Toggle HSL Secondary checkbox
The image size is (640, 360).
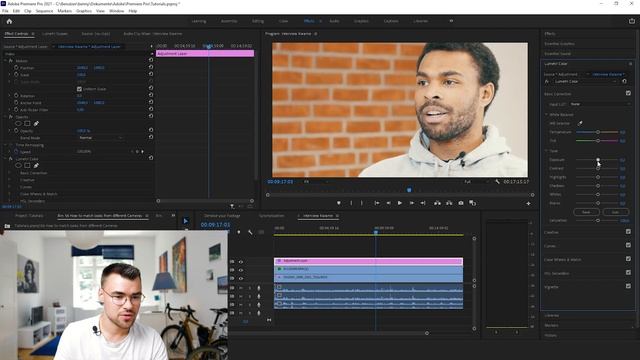628,273
